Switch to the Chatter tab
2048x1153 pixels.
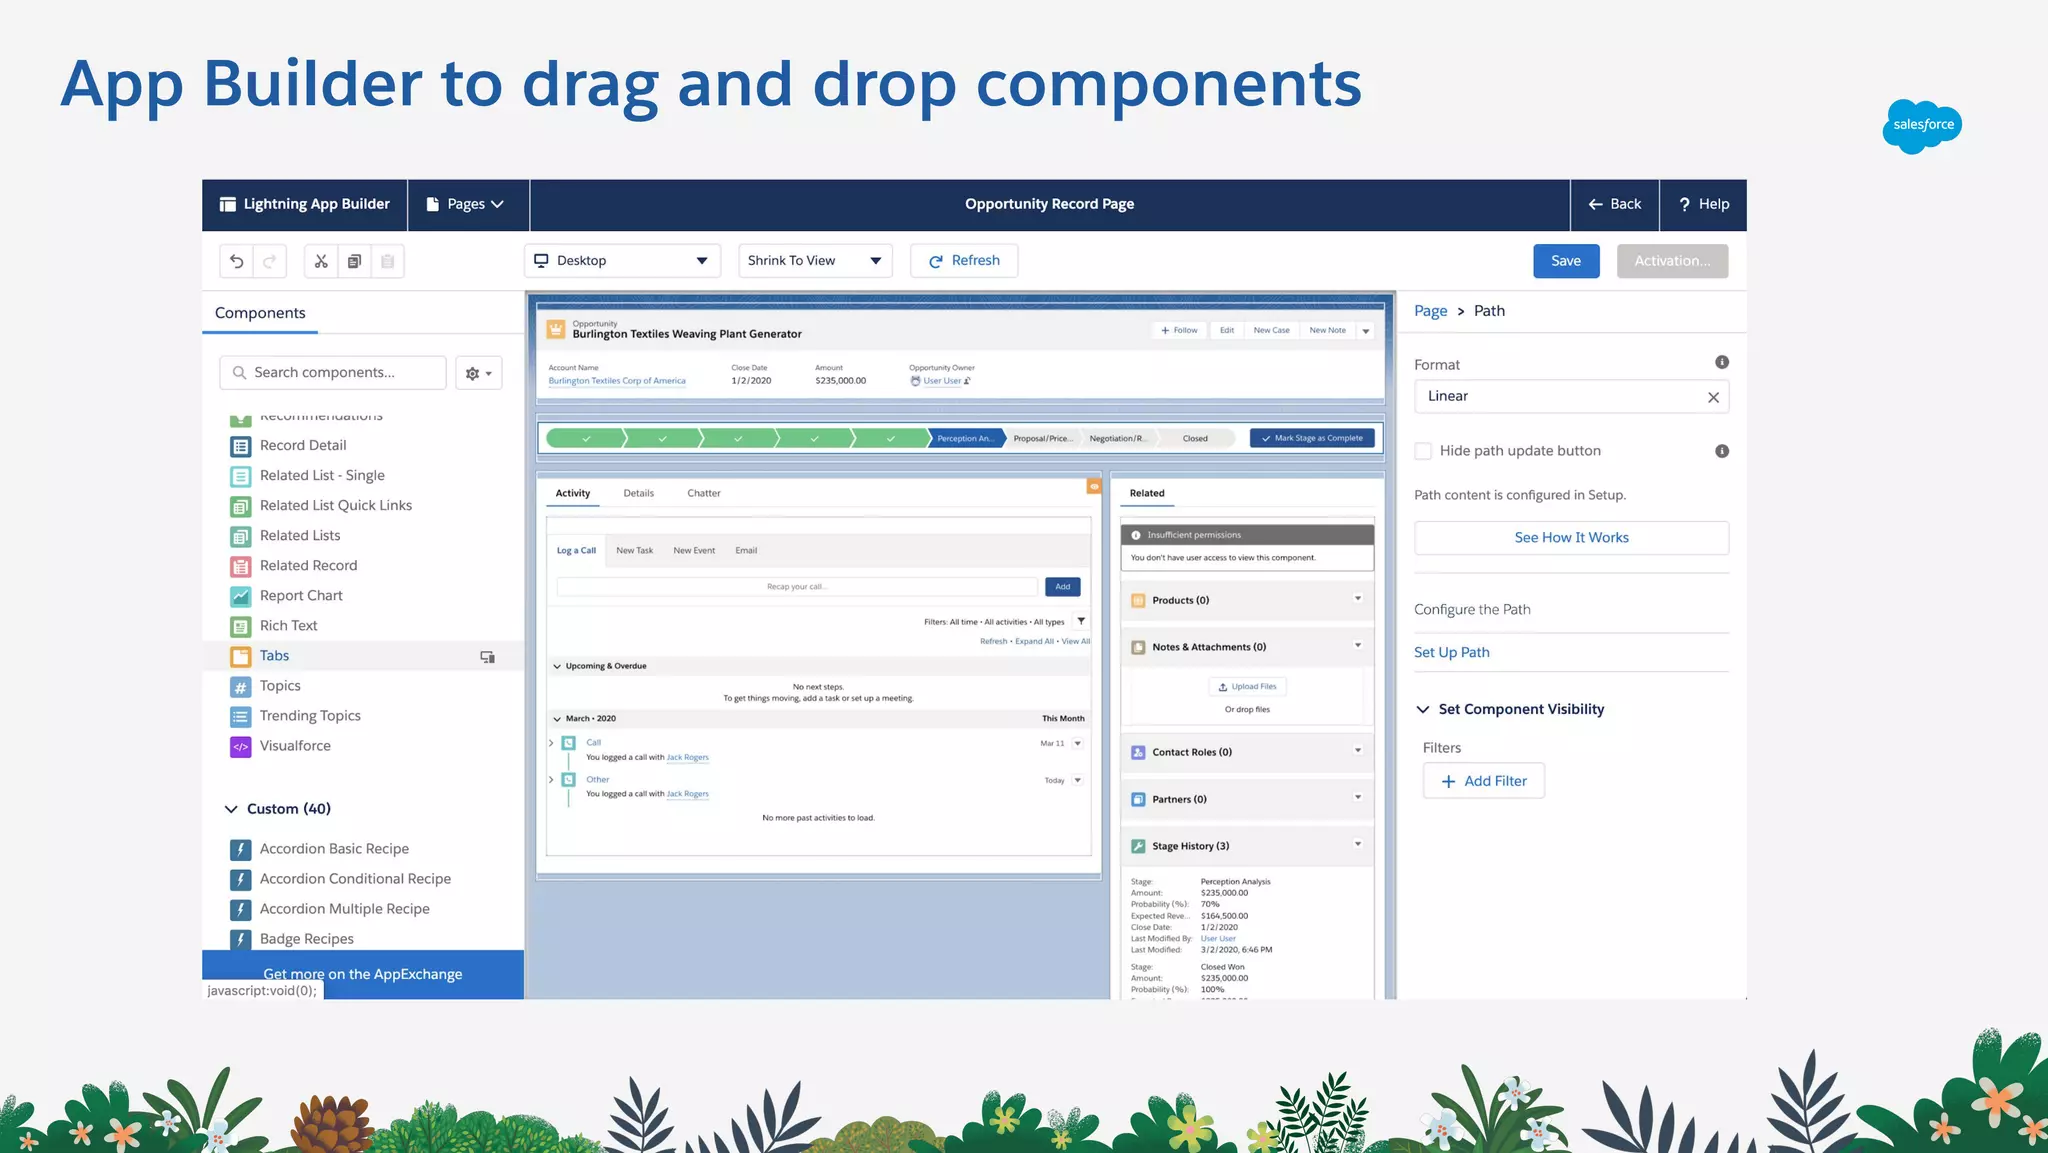(703, 493)
